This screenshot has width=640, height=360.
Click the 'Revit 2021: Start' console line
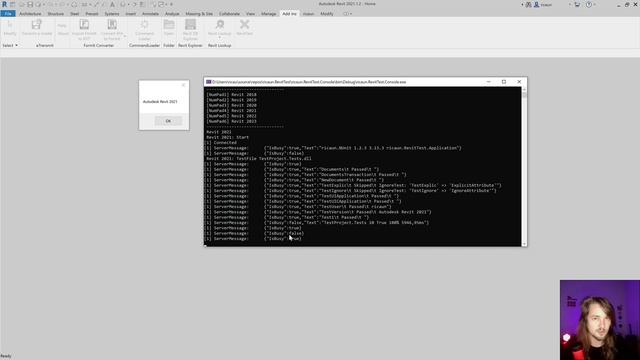(x=227, y=138)
